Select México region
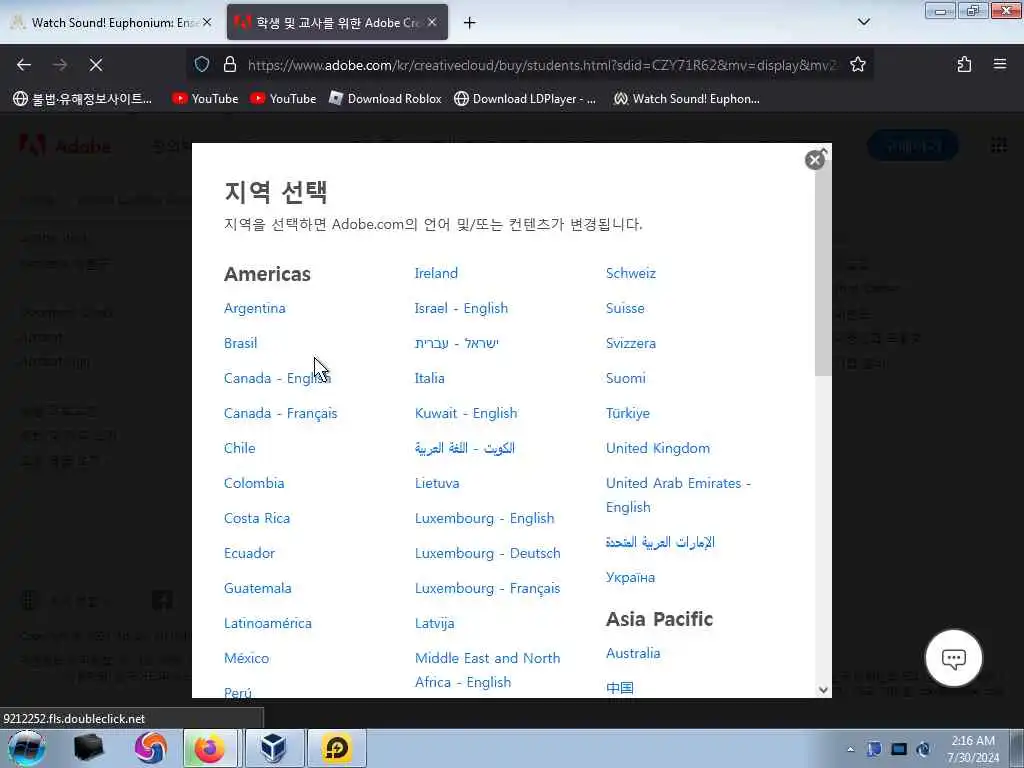The width and height of the screenshot is (1024, 768). (246, 658)
